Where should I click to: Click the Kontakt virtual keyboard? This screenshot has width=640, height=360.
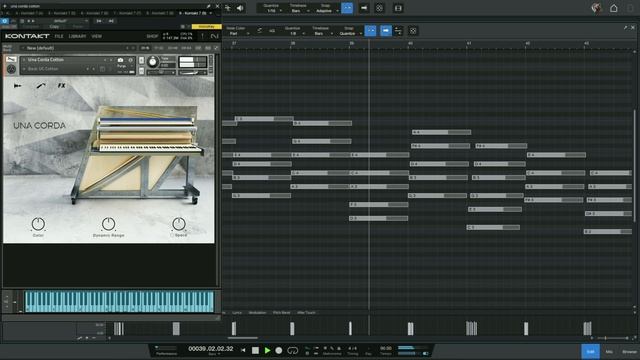click(x=119, y=302)
